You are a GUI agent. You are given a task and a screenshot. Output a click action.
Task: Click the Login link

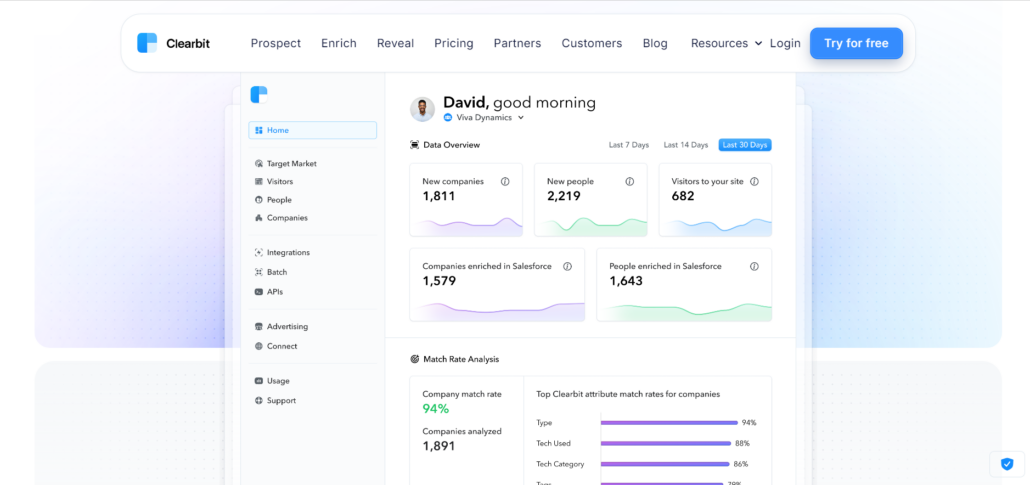(785, 43)
